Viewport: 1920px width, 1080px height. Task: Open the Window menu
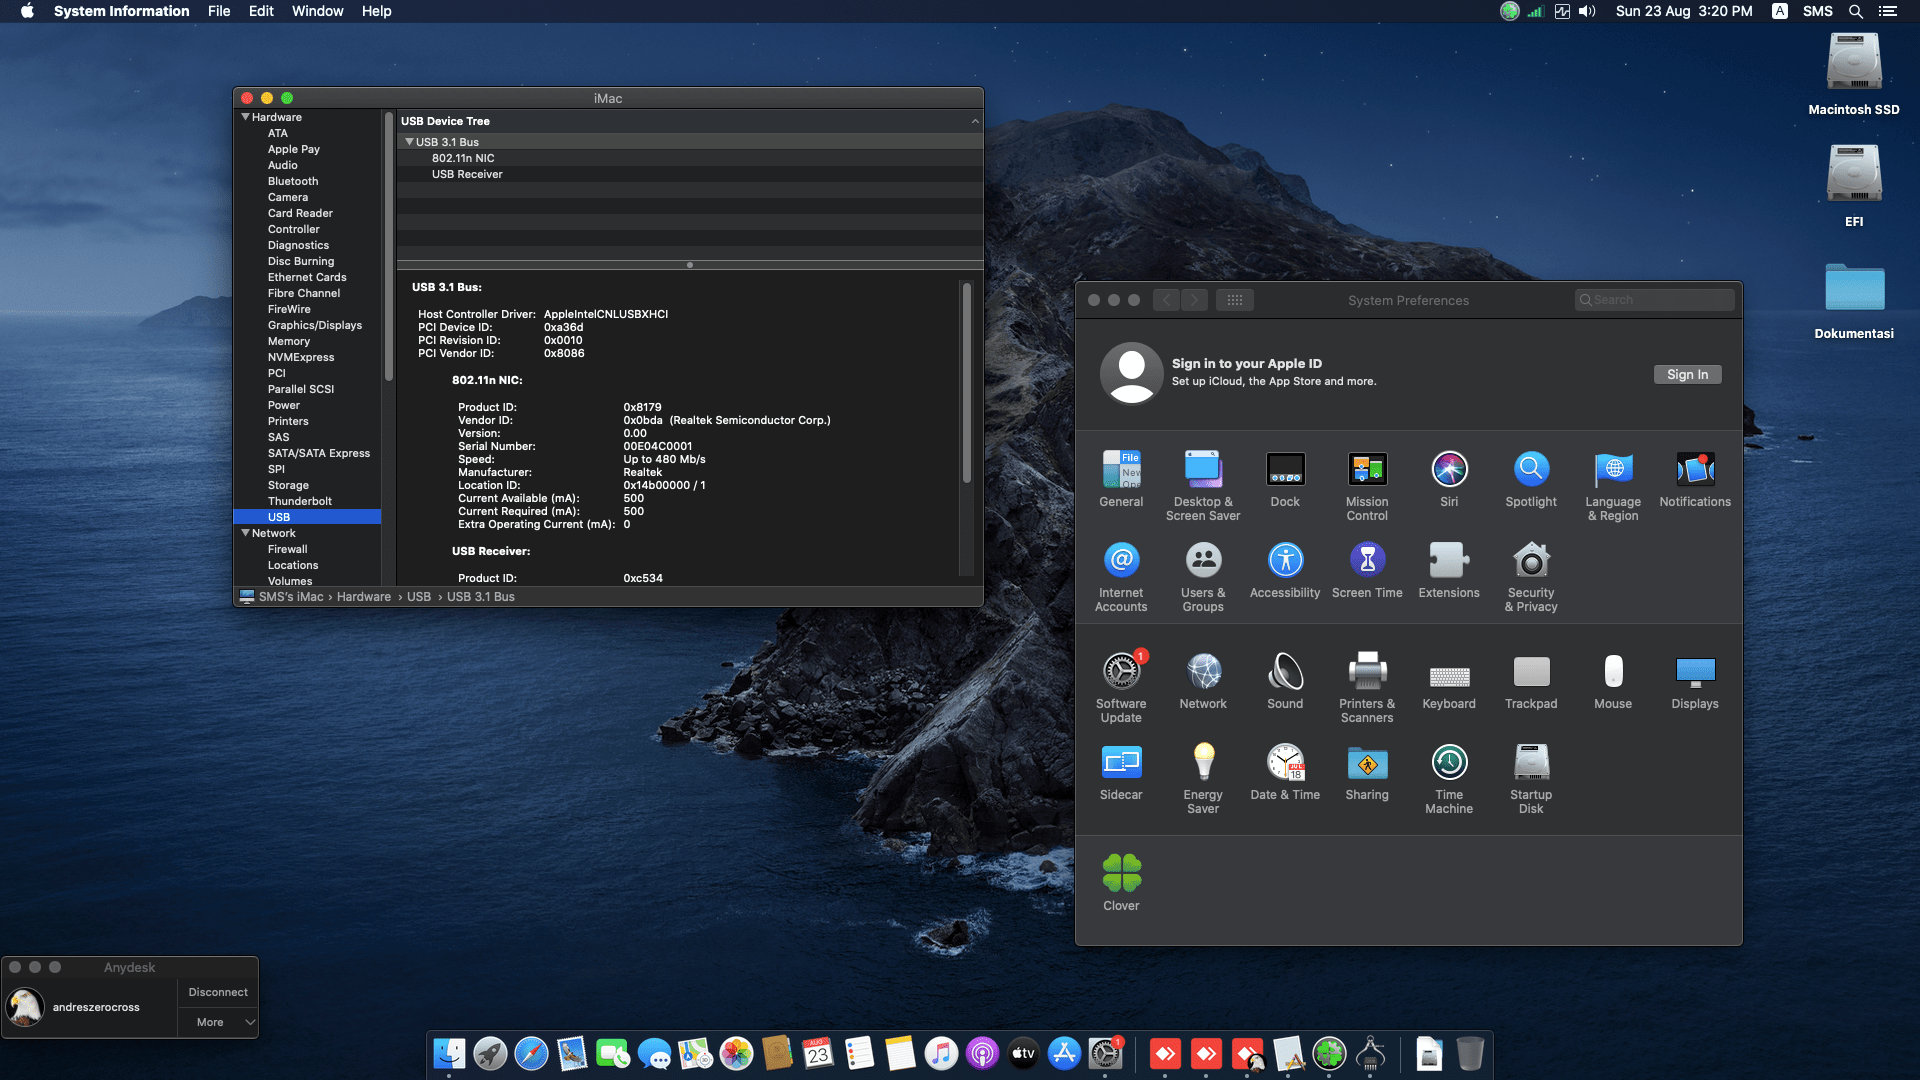(x=317, y=11)
